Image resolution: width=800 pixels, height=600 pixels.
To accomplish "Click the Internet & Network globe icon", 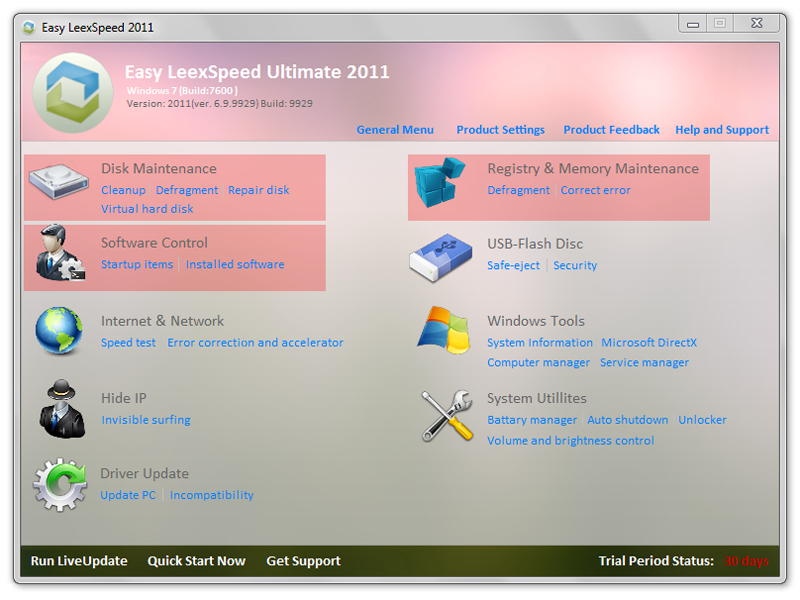I will click(x=59, y=330).
